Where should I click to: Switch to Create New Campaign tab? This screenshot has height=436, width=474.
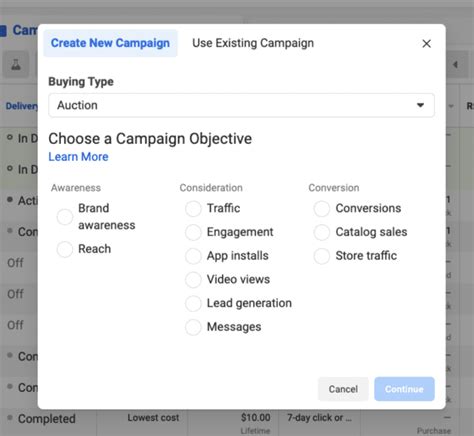pos(110,43)
